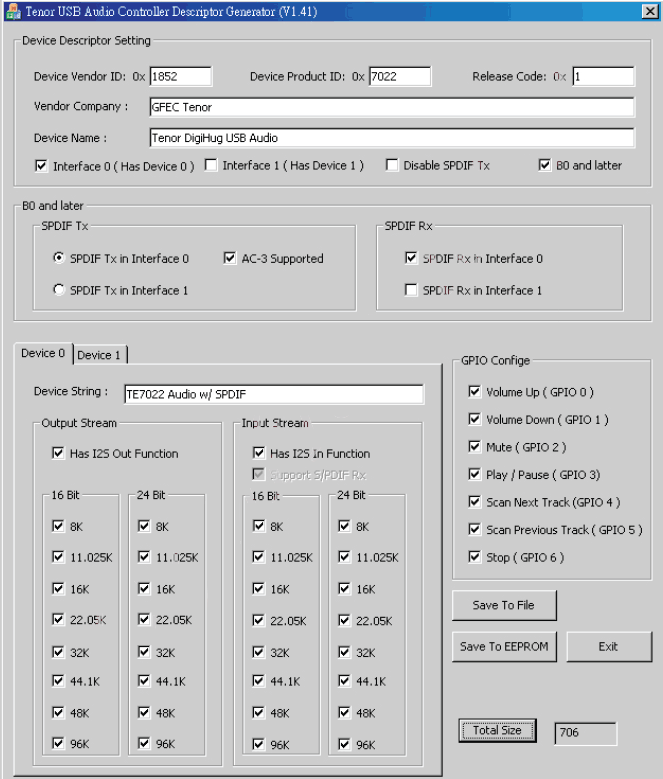This screenshot has height=779, width=663.
Task: Toggle Interface 0 (Has Device 0) checkbox
Action: pos(41,165)
